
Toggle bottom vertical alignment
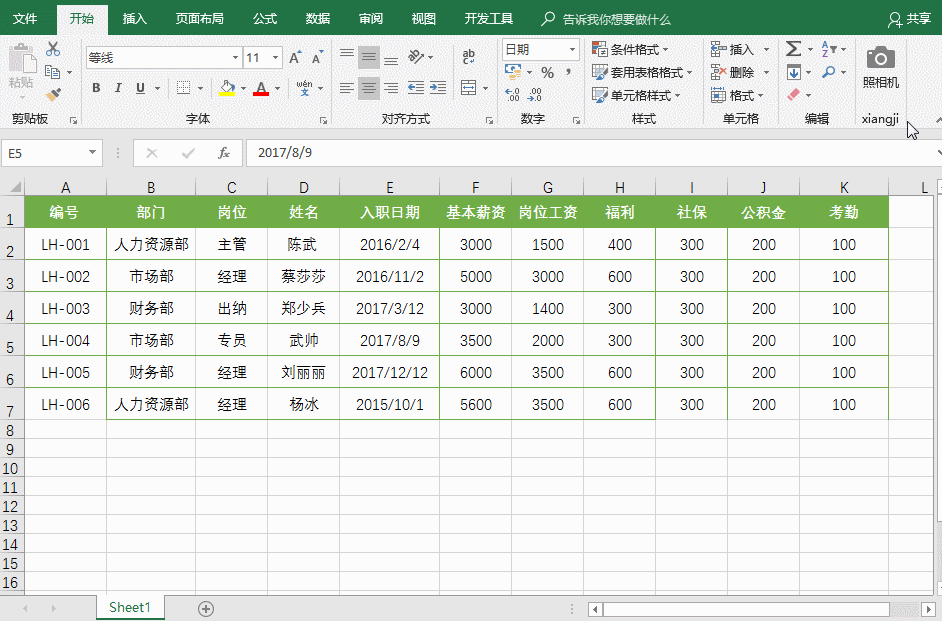click(x=391, y=57)
